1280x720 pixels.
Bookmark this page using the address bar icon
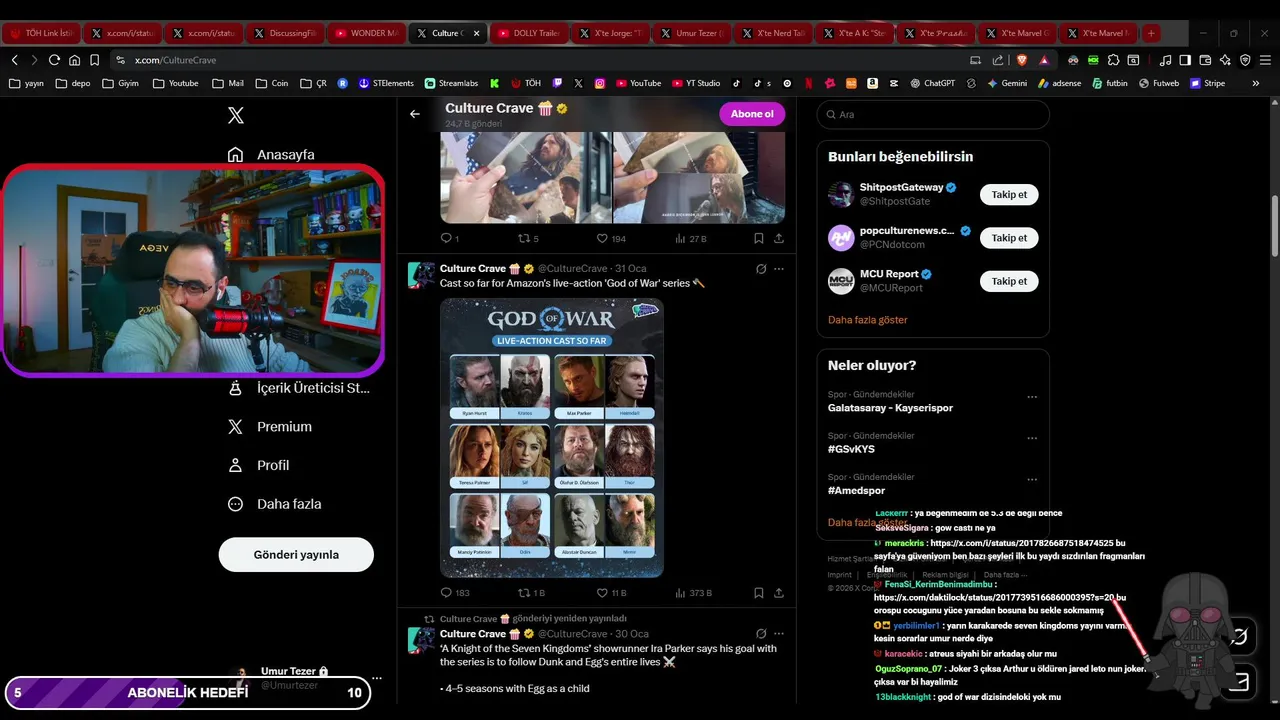point(94,60)
